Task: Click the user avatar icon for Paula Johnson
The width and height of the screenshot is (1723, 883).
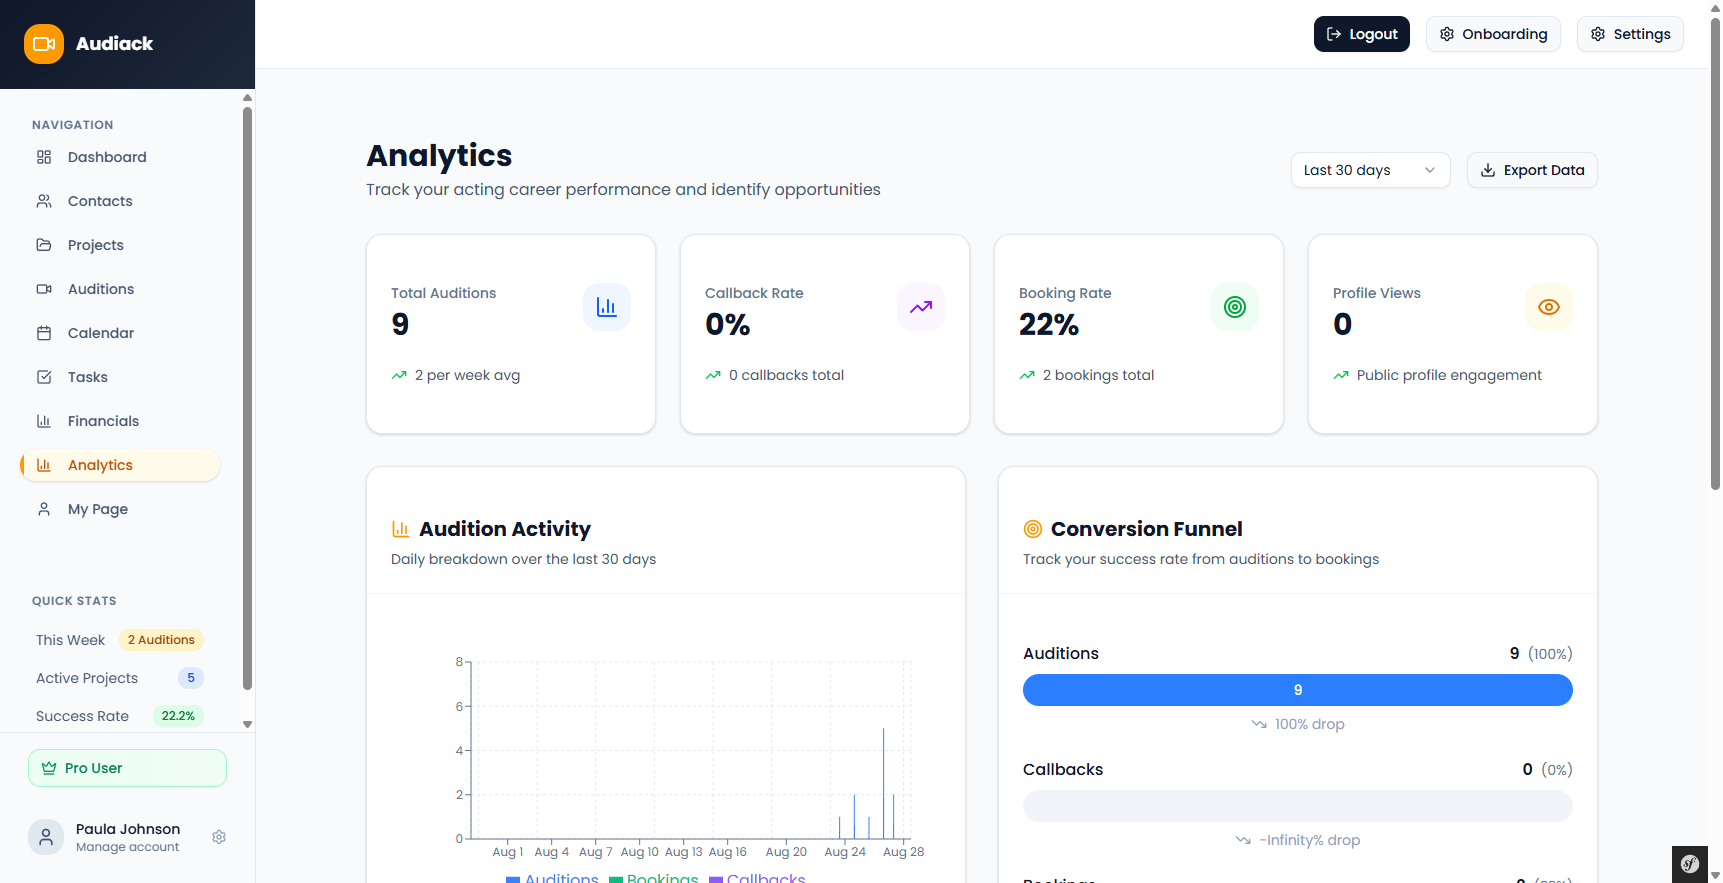Action: click(46, 837)
